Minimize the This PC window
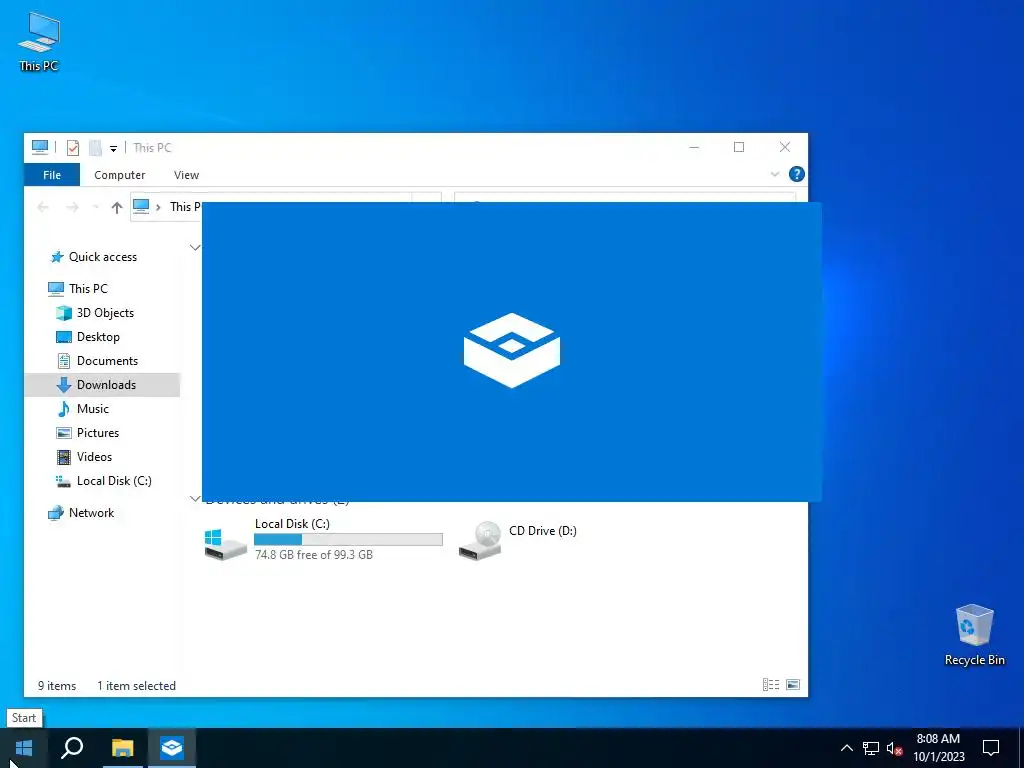The height and width of the screenshot is (768, 1024). click(694, 148)
